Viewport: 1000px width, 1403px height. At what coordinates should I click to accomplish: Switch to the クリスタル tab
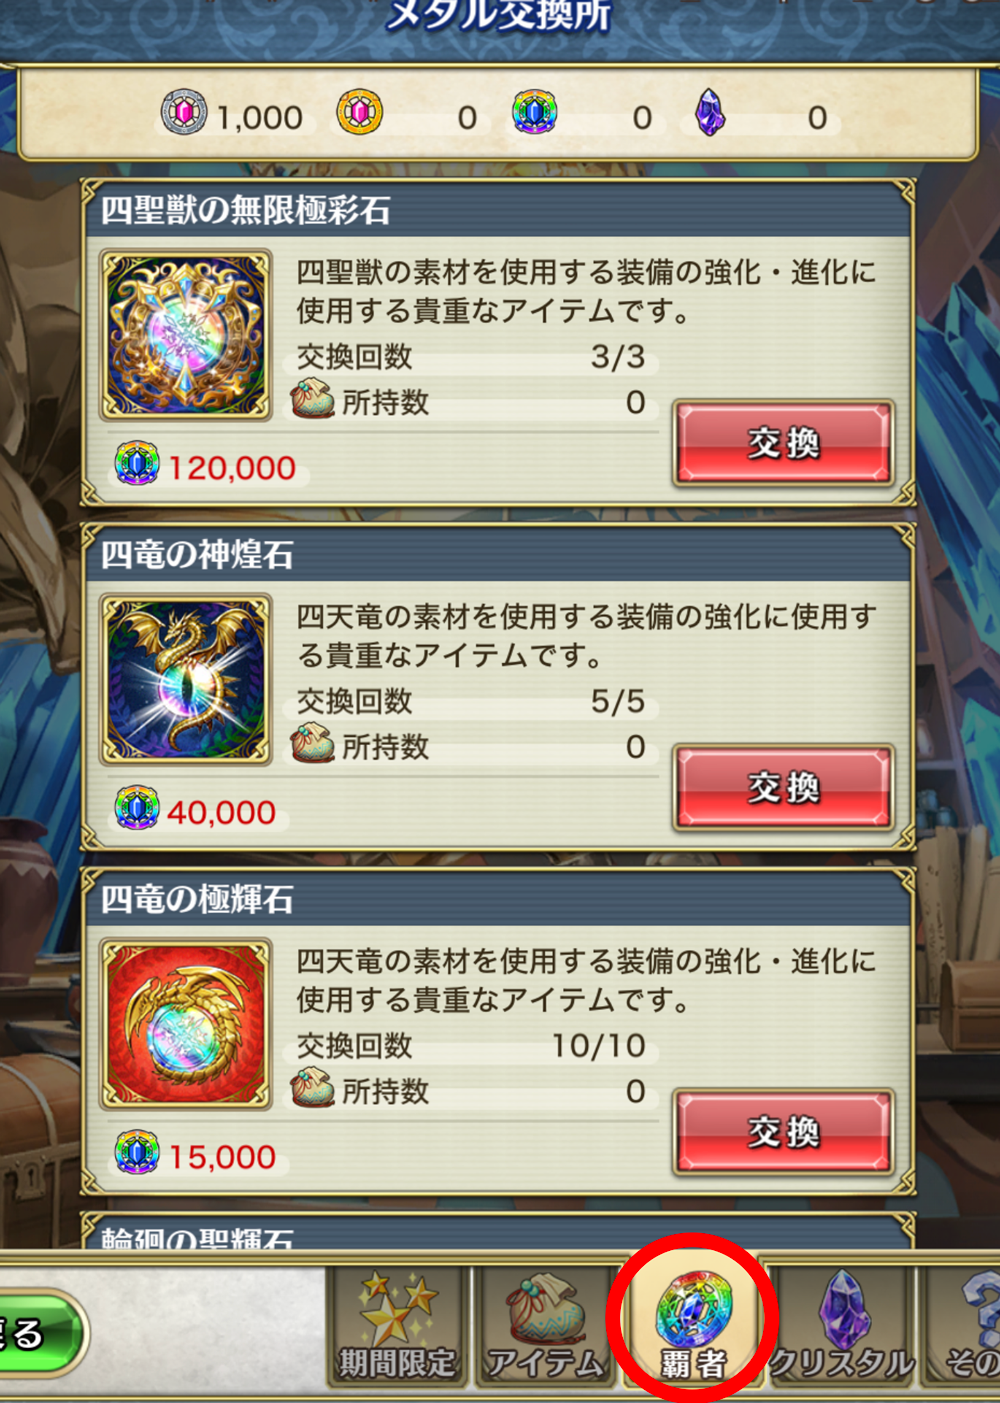tap(842, 1325)
